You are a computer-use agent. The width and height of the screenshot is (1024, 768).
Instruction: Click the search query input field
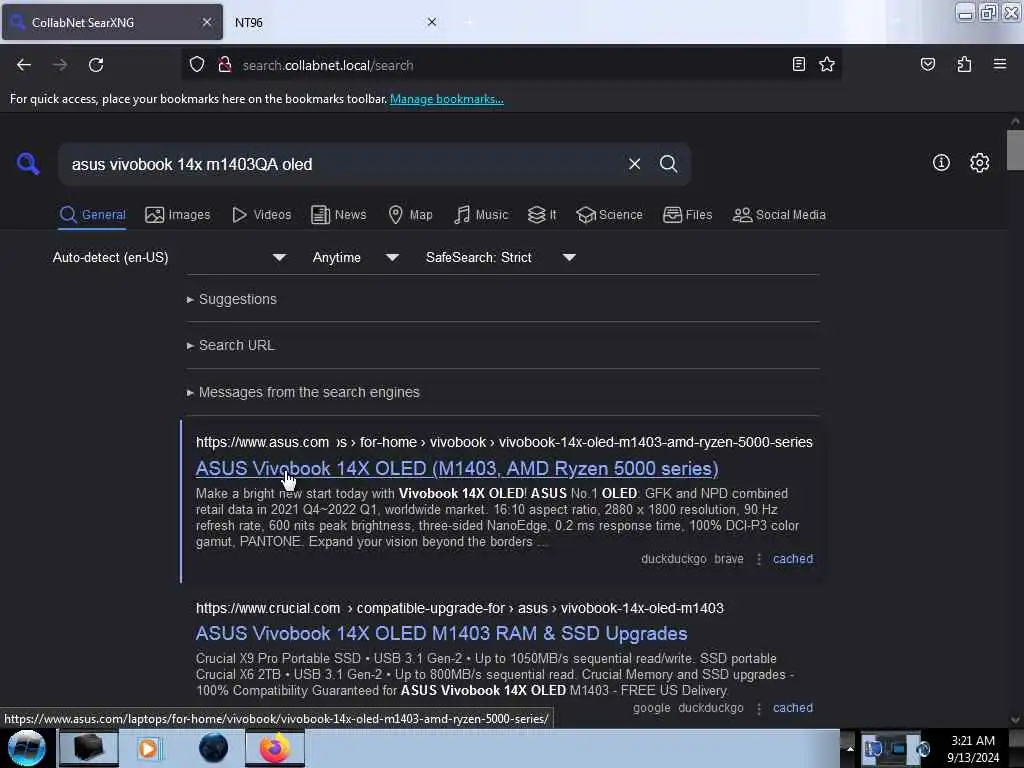(343, 164)
